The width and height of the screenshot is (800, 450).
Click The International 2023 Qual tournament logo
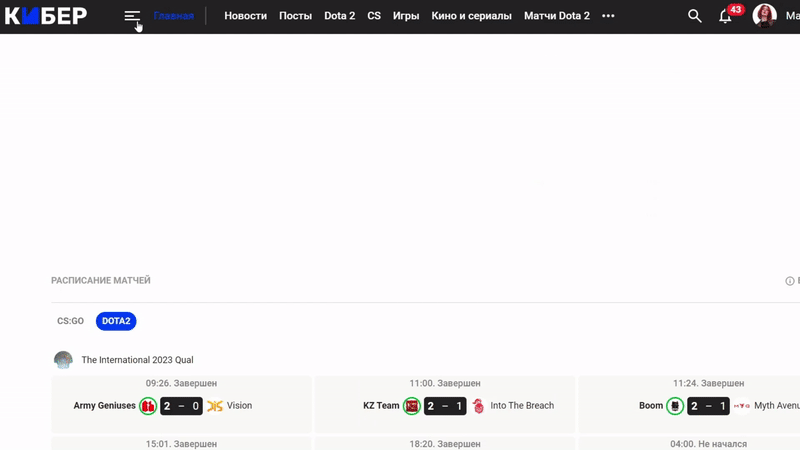tap(63, 360)
